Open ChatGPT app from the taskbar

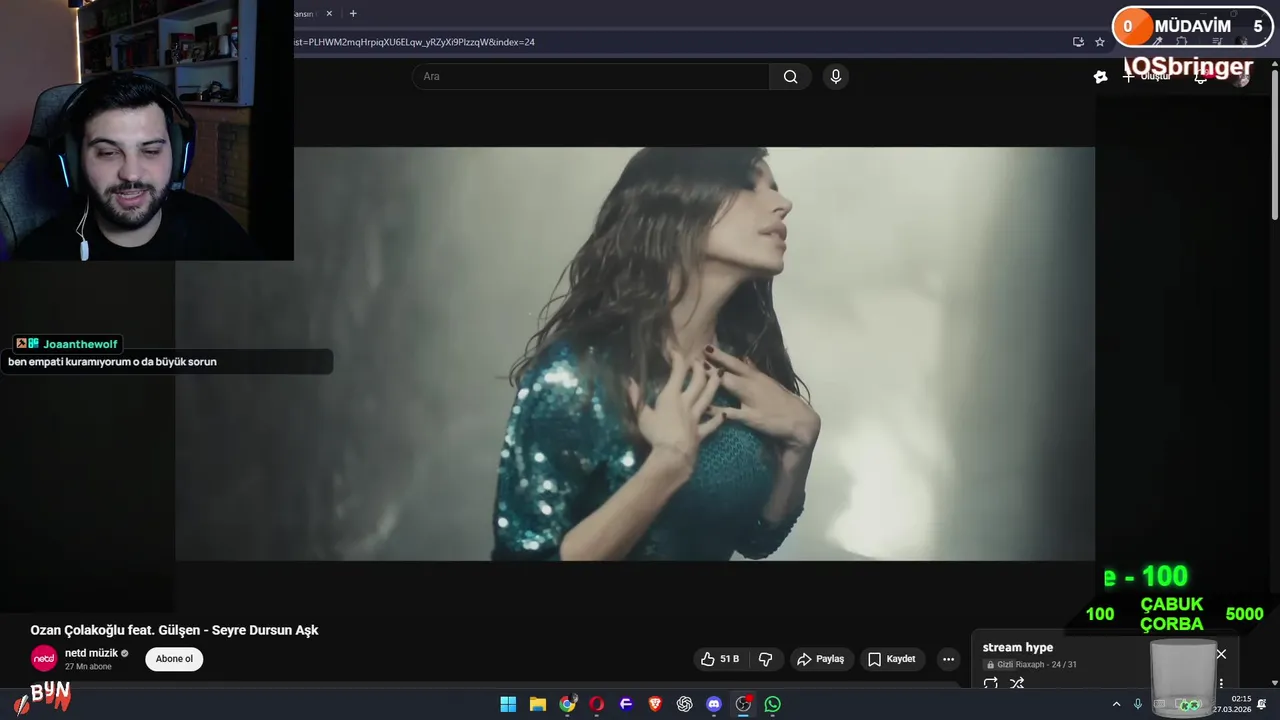[x=684, y=704]
